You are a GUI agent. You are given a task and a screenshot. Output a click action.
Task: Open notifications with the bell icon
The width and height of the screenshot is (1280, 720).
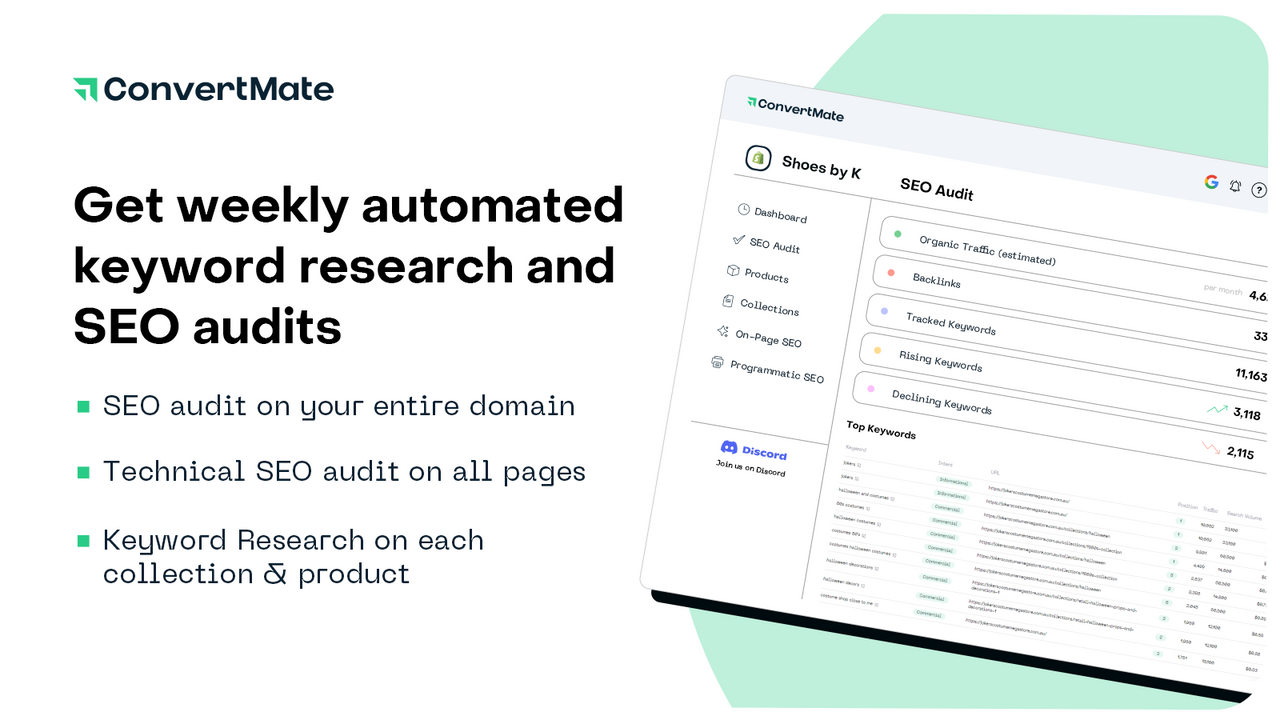coord(1235,186)
